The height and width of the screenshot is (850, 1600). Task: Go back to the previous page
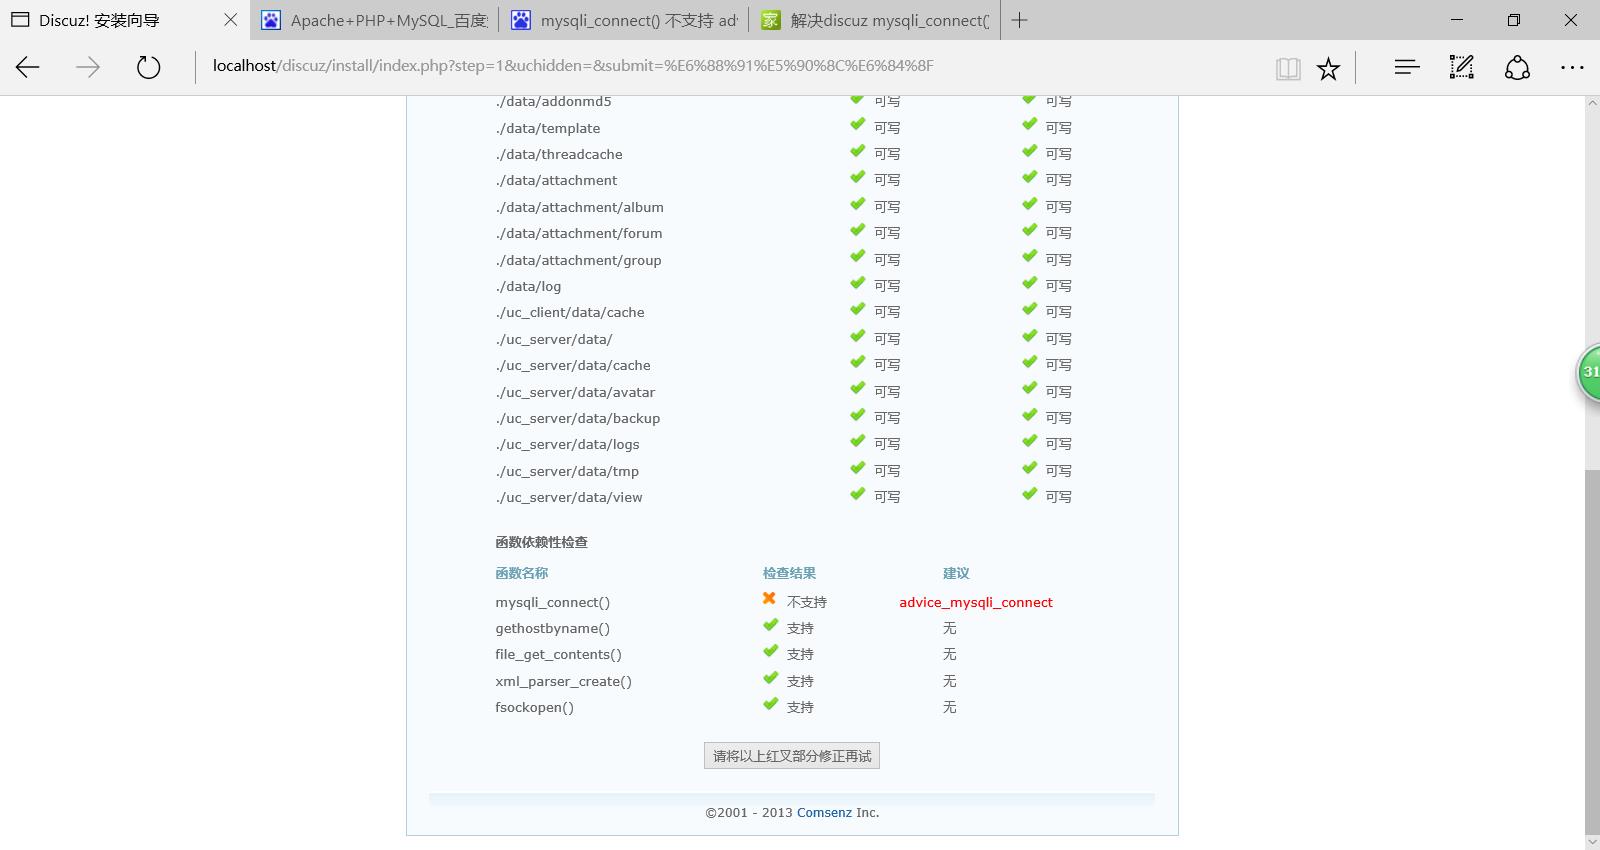28,67
